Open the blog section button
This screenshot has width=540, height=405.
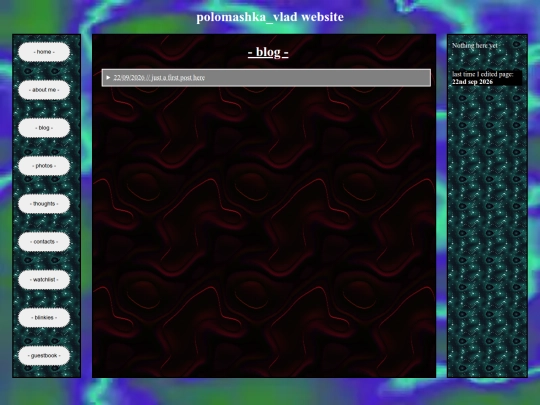click(x=44, y=128)
